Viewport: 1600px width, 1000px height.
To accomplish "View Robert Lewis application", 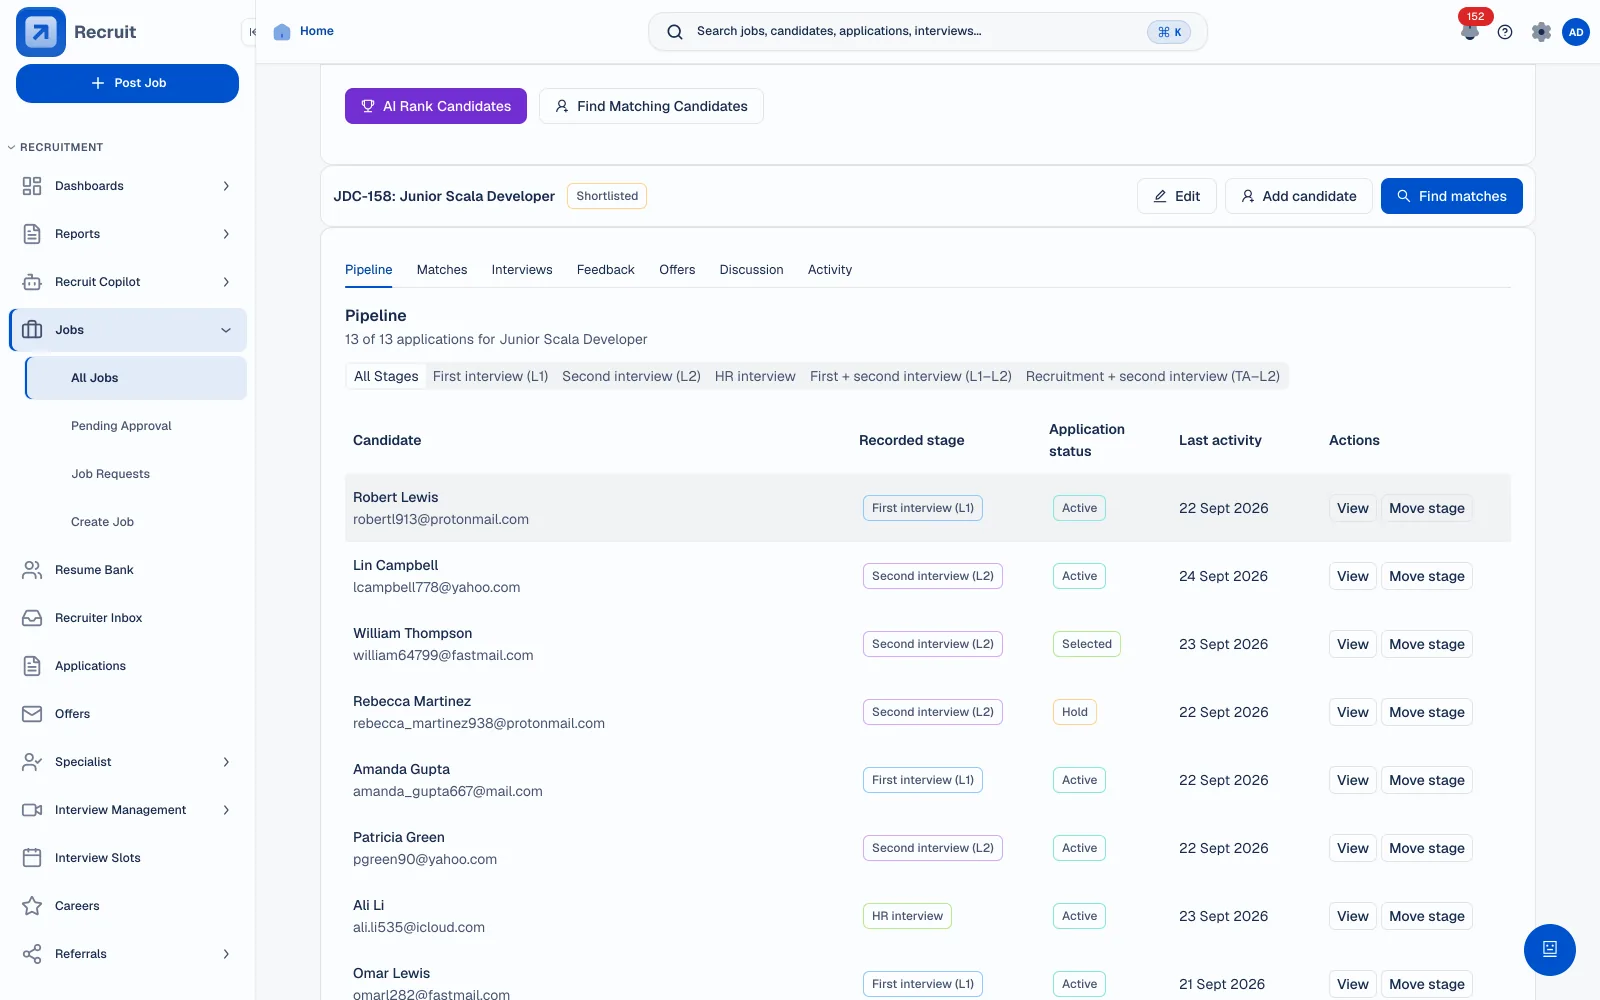I will (1352, 508).
